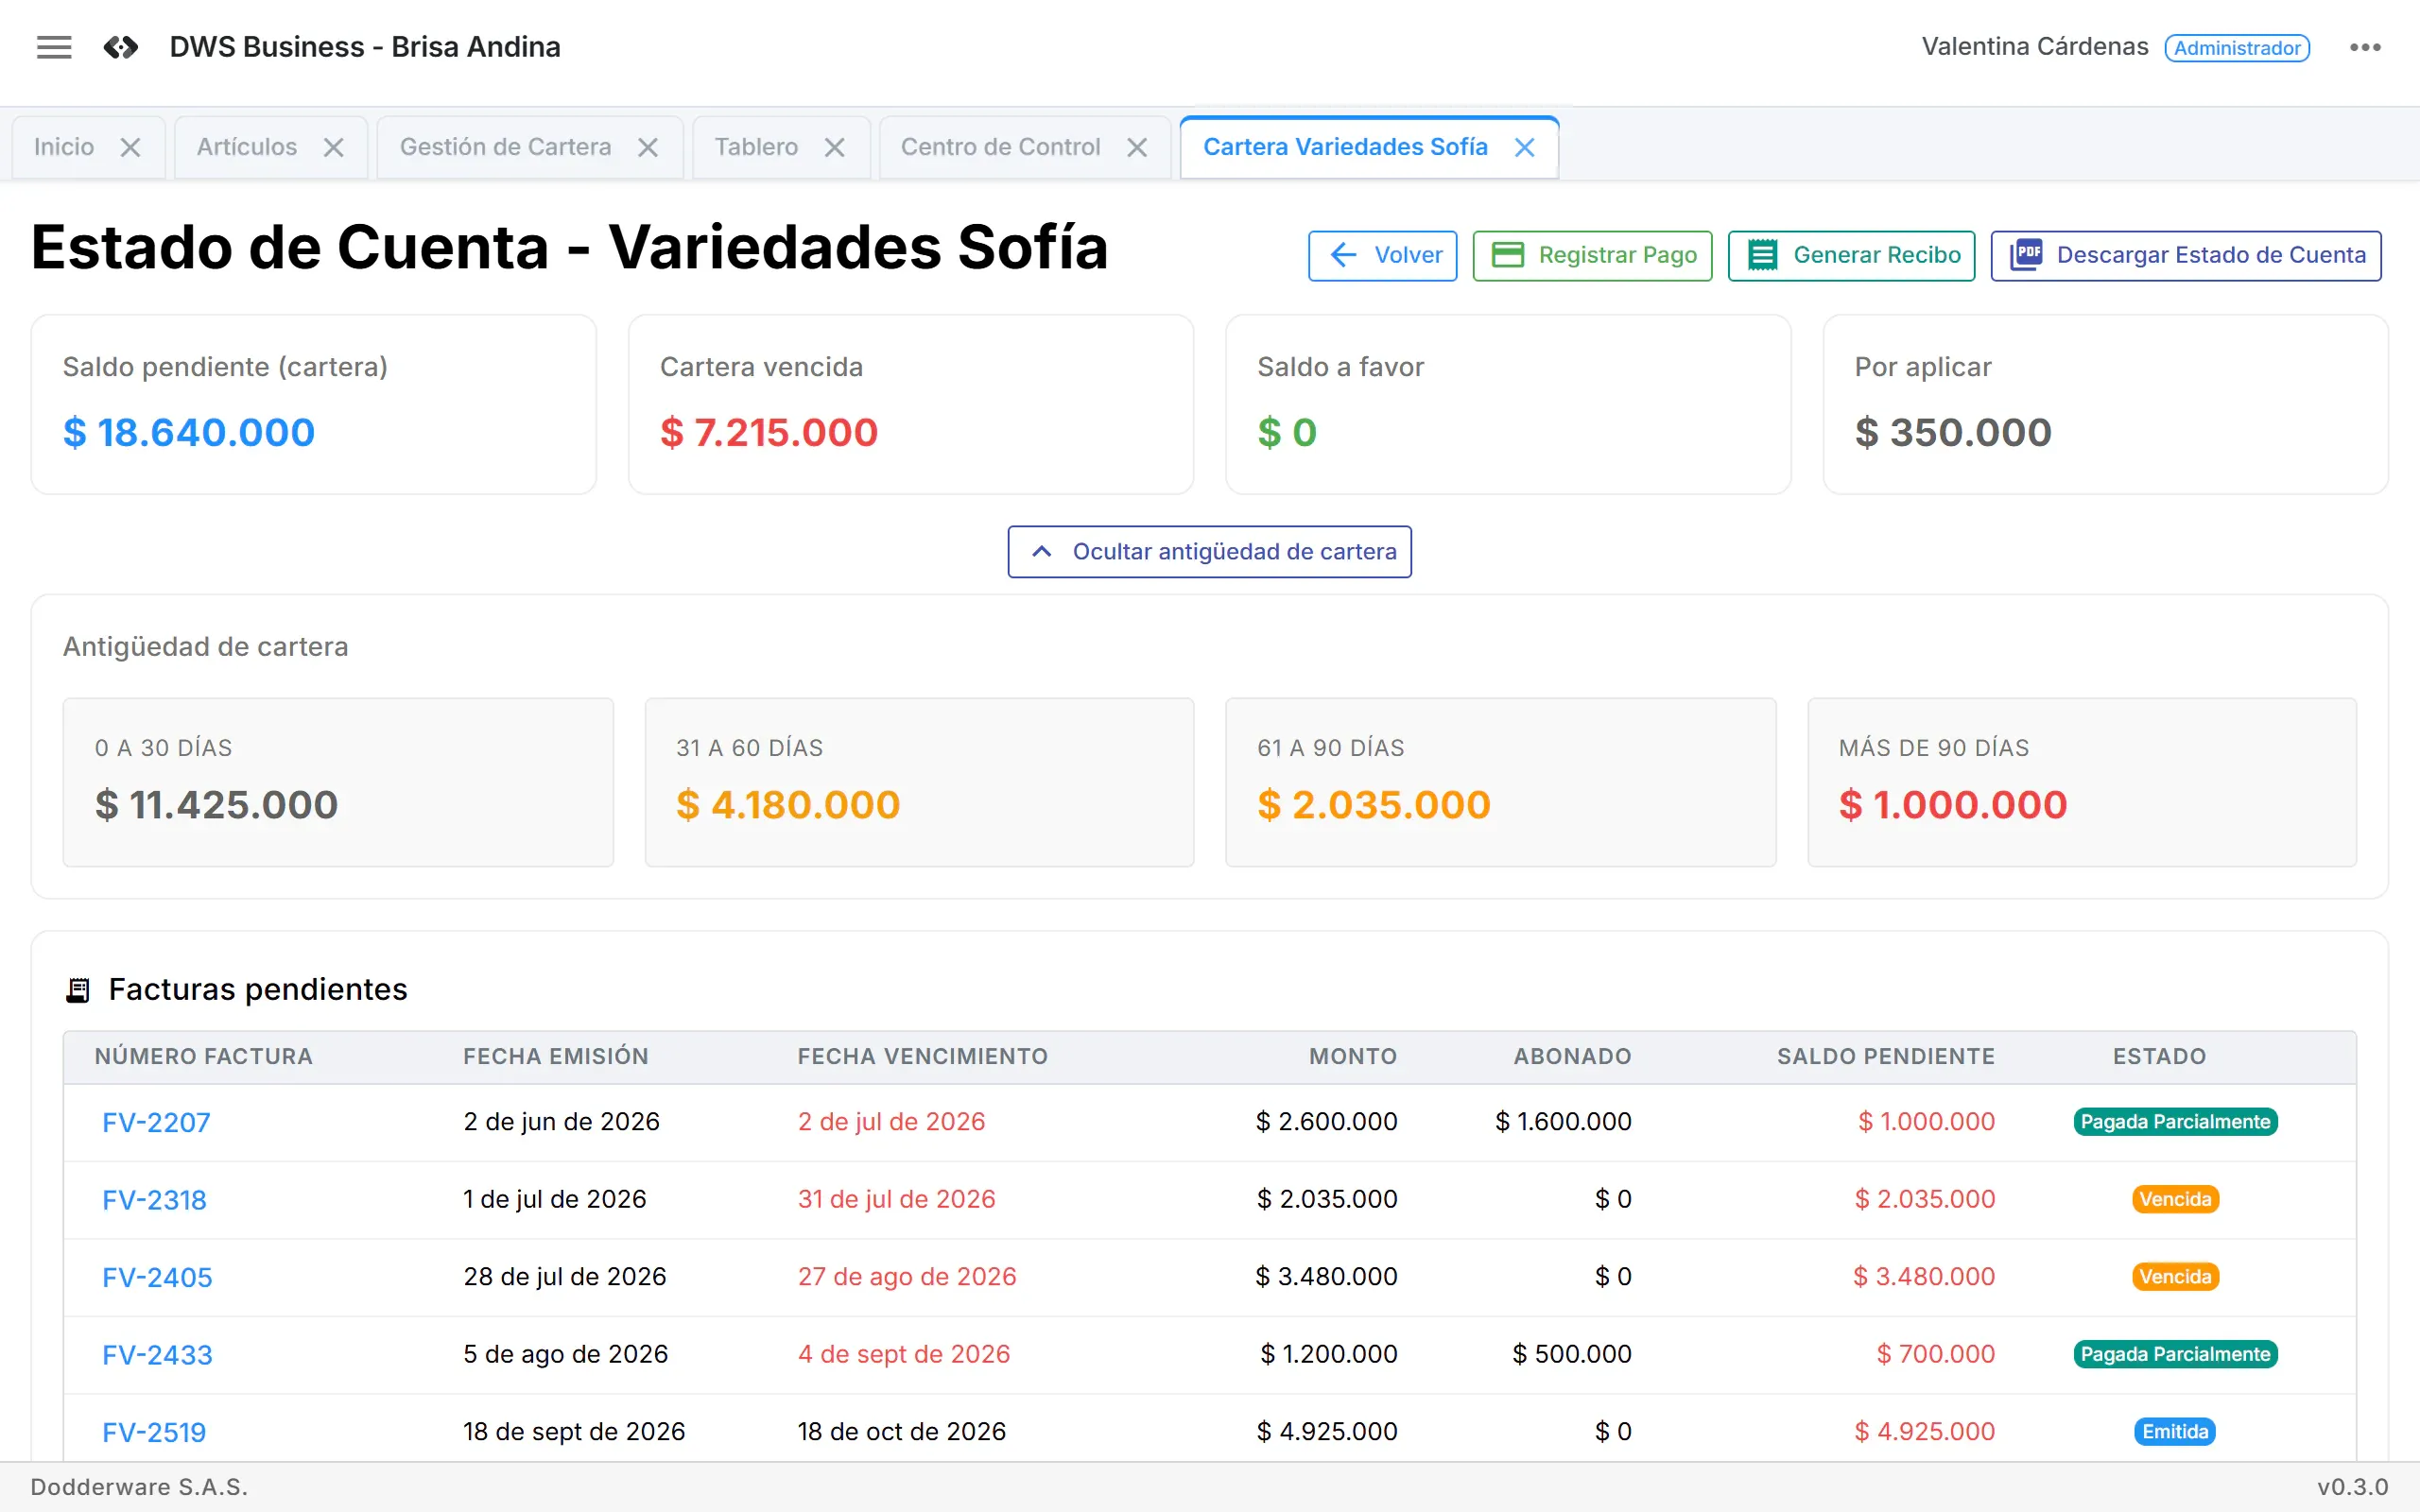The width and height of the screenshot is (2420, 1512).
Task: Click Registrar Pago button
Action: pos(1592,255)
